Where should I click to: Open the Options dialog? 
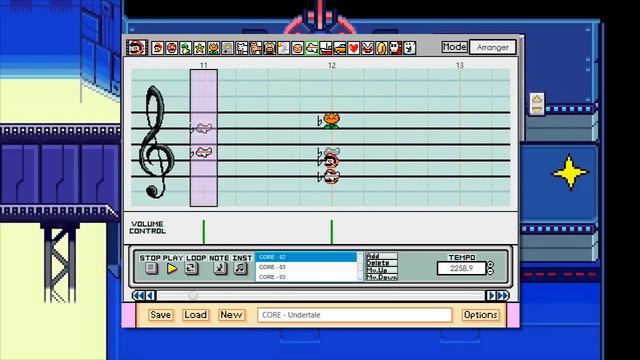point(480,315)
